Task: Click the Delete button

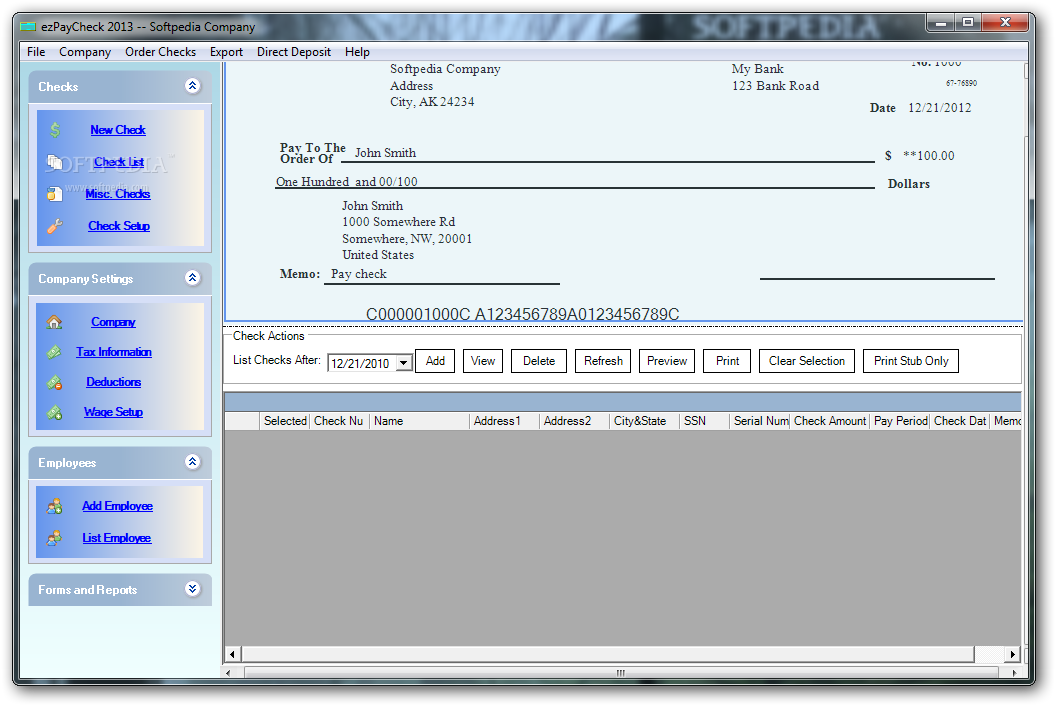Action: coord(539,361)
